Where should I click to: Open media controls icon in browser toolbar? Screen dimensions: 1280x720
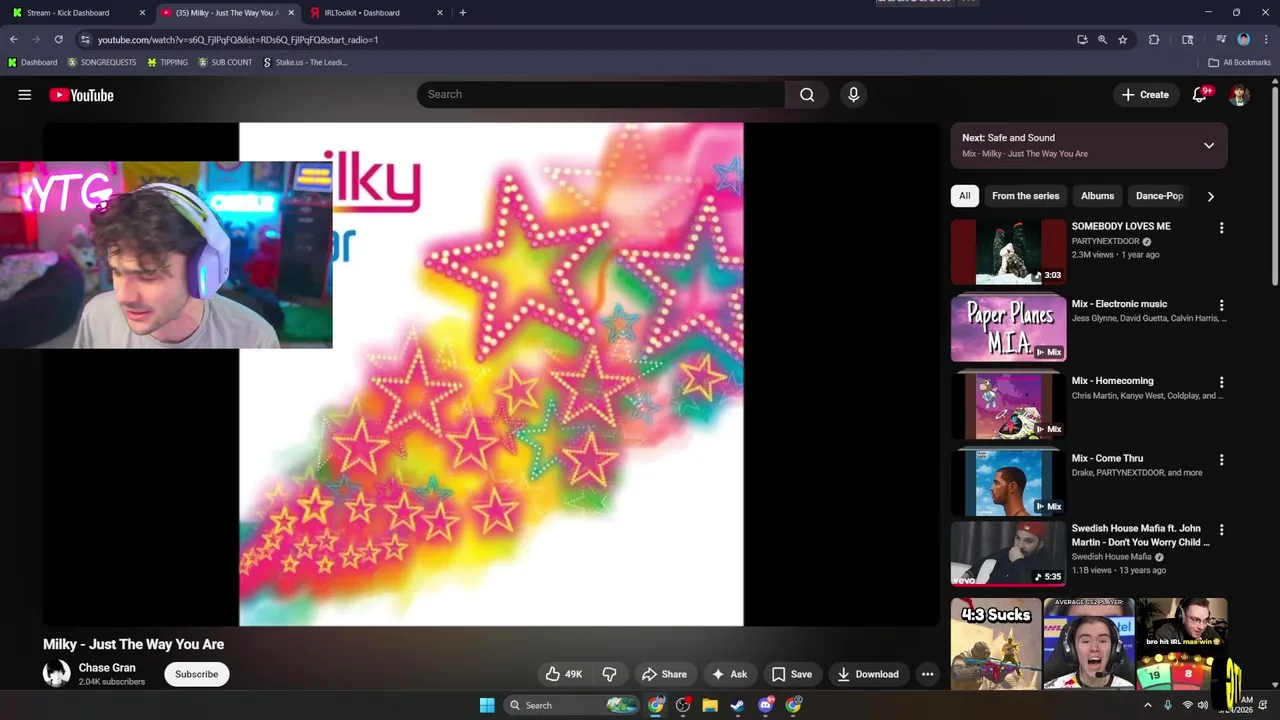coord(1221,40)
